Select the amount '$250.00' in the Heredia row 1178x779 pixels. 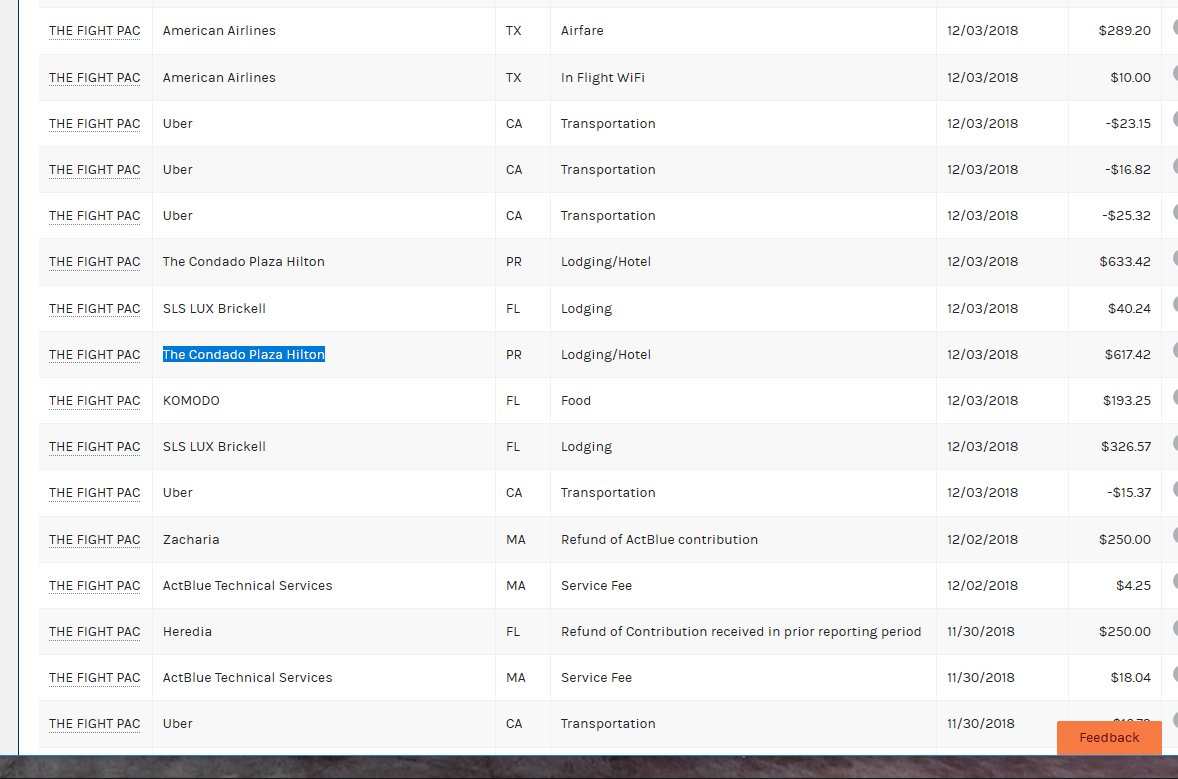click(x=1124, y=632)
